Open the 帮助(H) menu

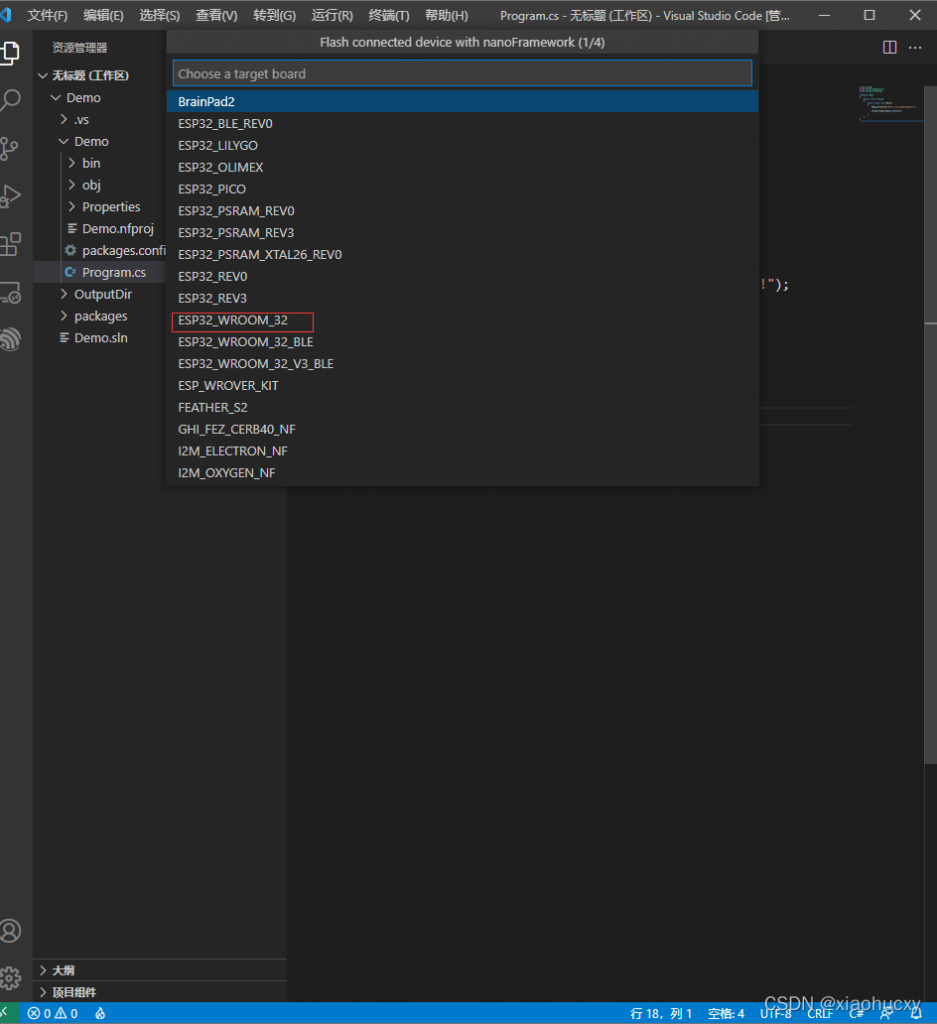(447, 15)
